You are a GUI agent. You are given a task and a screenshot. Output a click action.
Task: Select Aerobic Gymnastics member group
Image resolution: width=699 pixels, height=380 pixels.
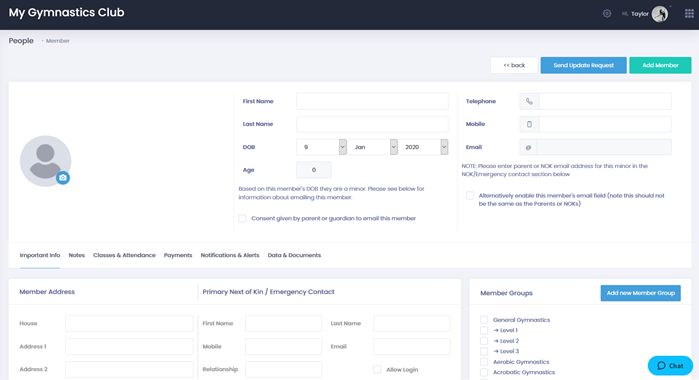tap(484, 362)
